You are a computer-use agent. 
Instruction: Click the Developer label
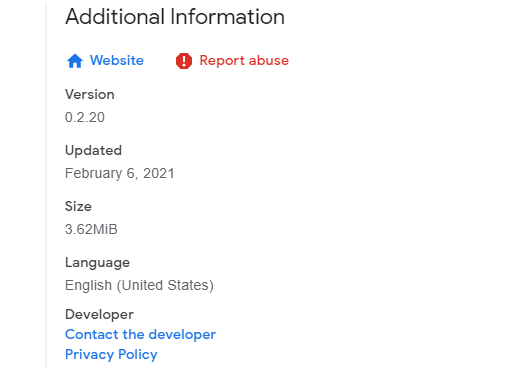[99, 315]
